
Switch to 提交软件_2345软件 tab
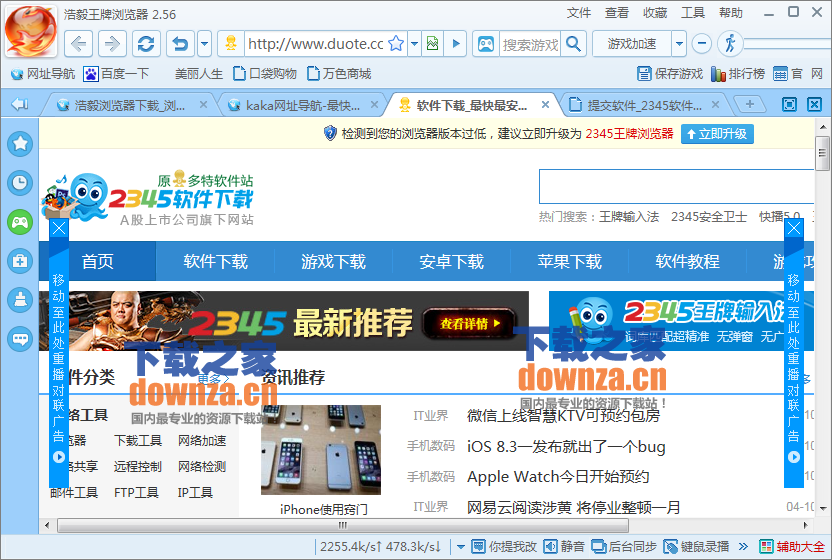[x=643, y=106]
